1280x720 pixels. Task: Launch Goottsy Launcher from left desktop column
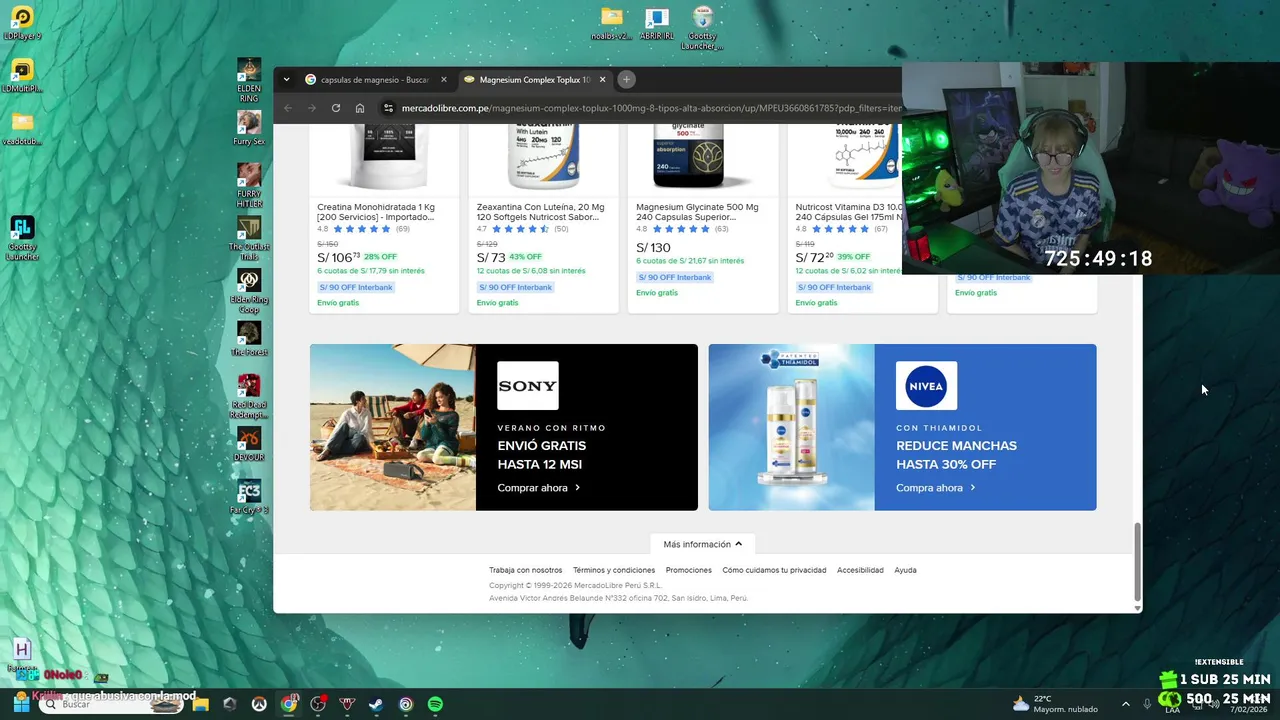pos(22,237)
